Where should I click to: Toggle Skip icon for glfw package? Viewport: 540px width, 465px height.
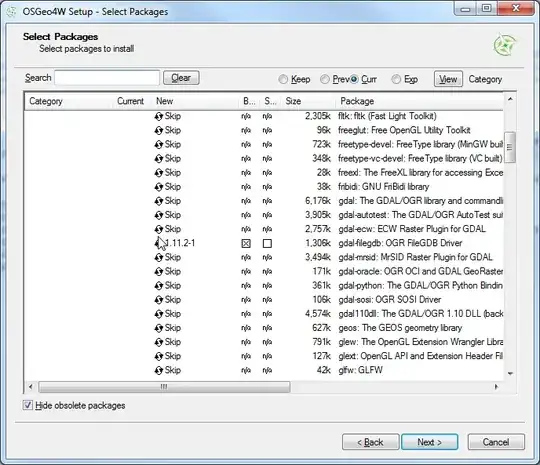click(158, 371)
